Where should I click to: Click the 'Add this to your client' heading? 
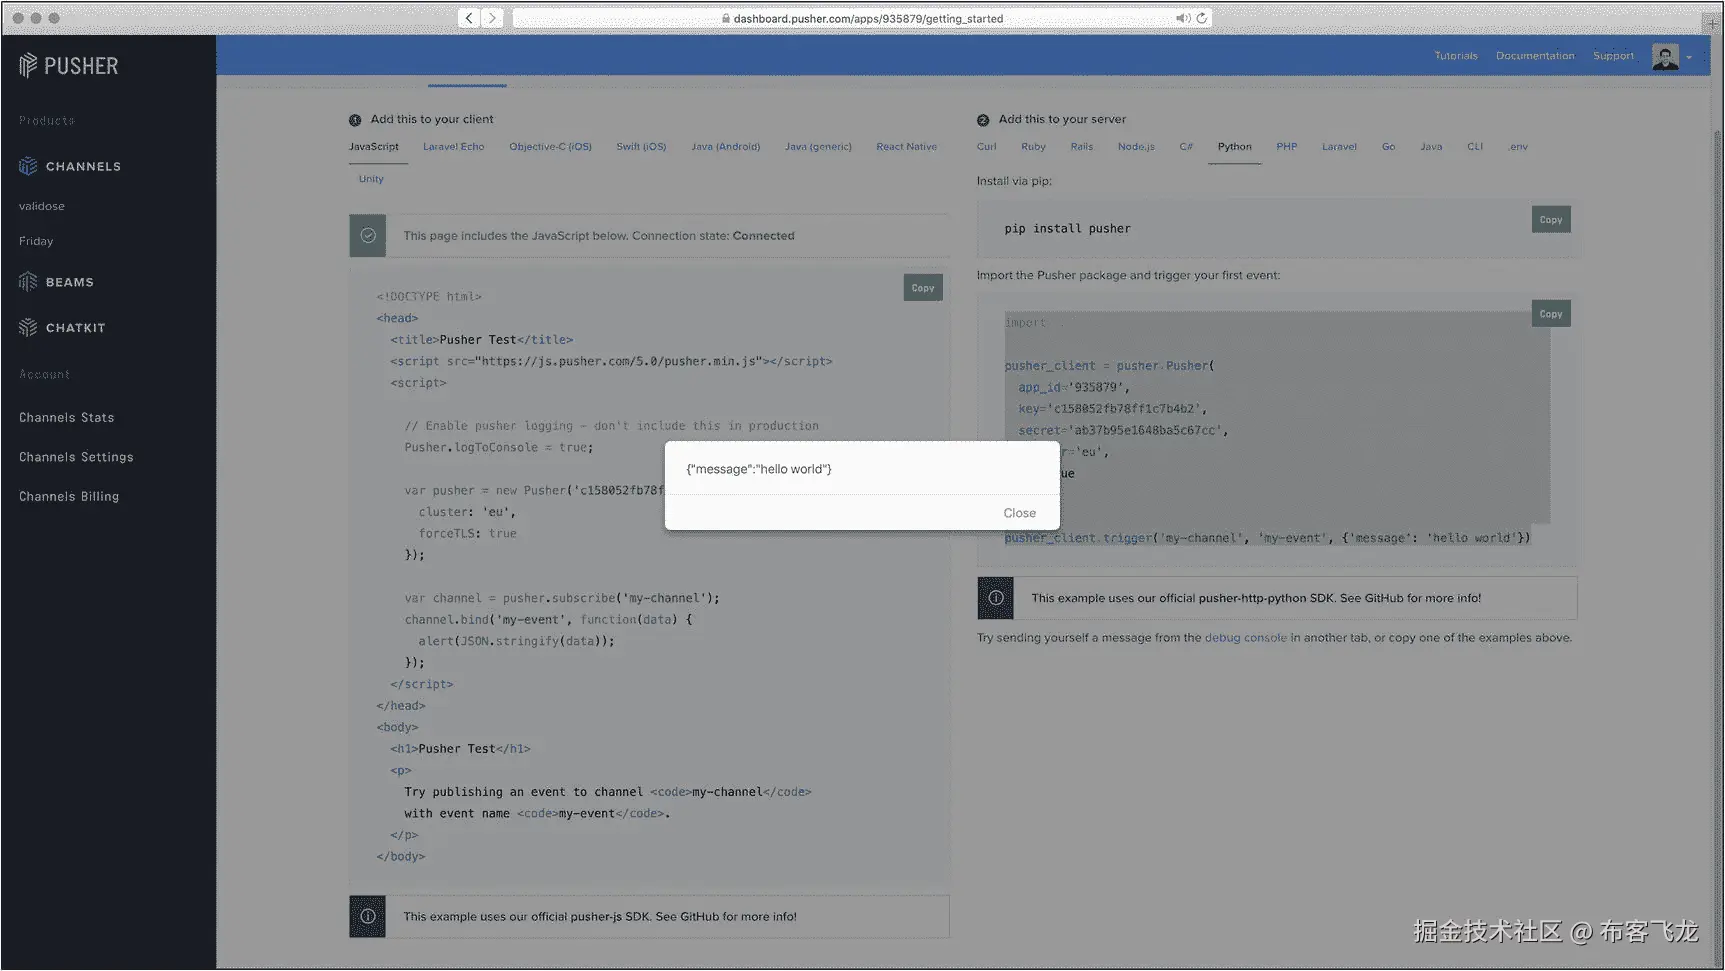click(x=432, y=119)
